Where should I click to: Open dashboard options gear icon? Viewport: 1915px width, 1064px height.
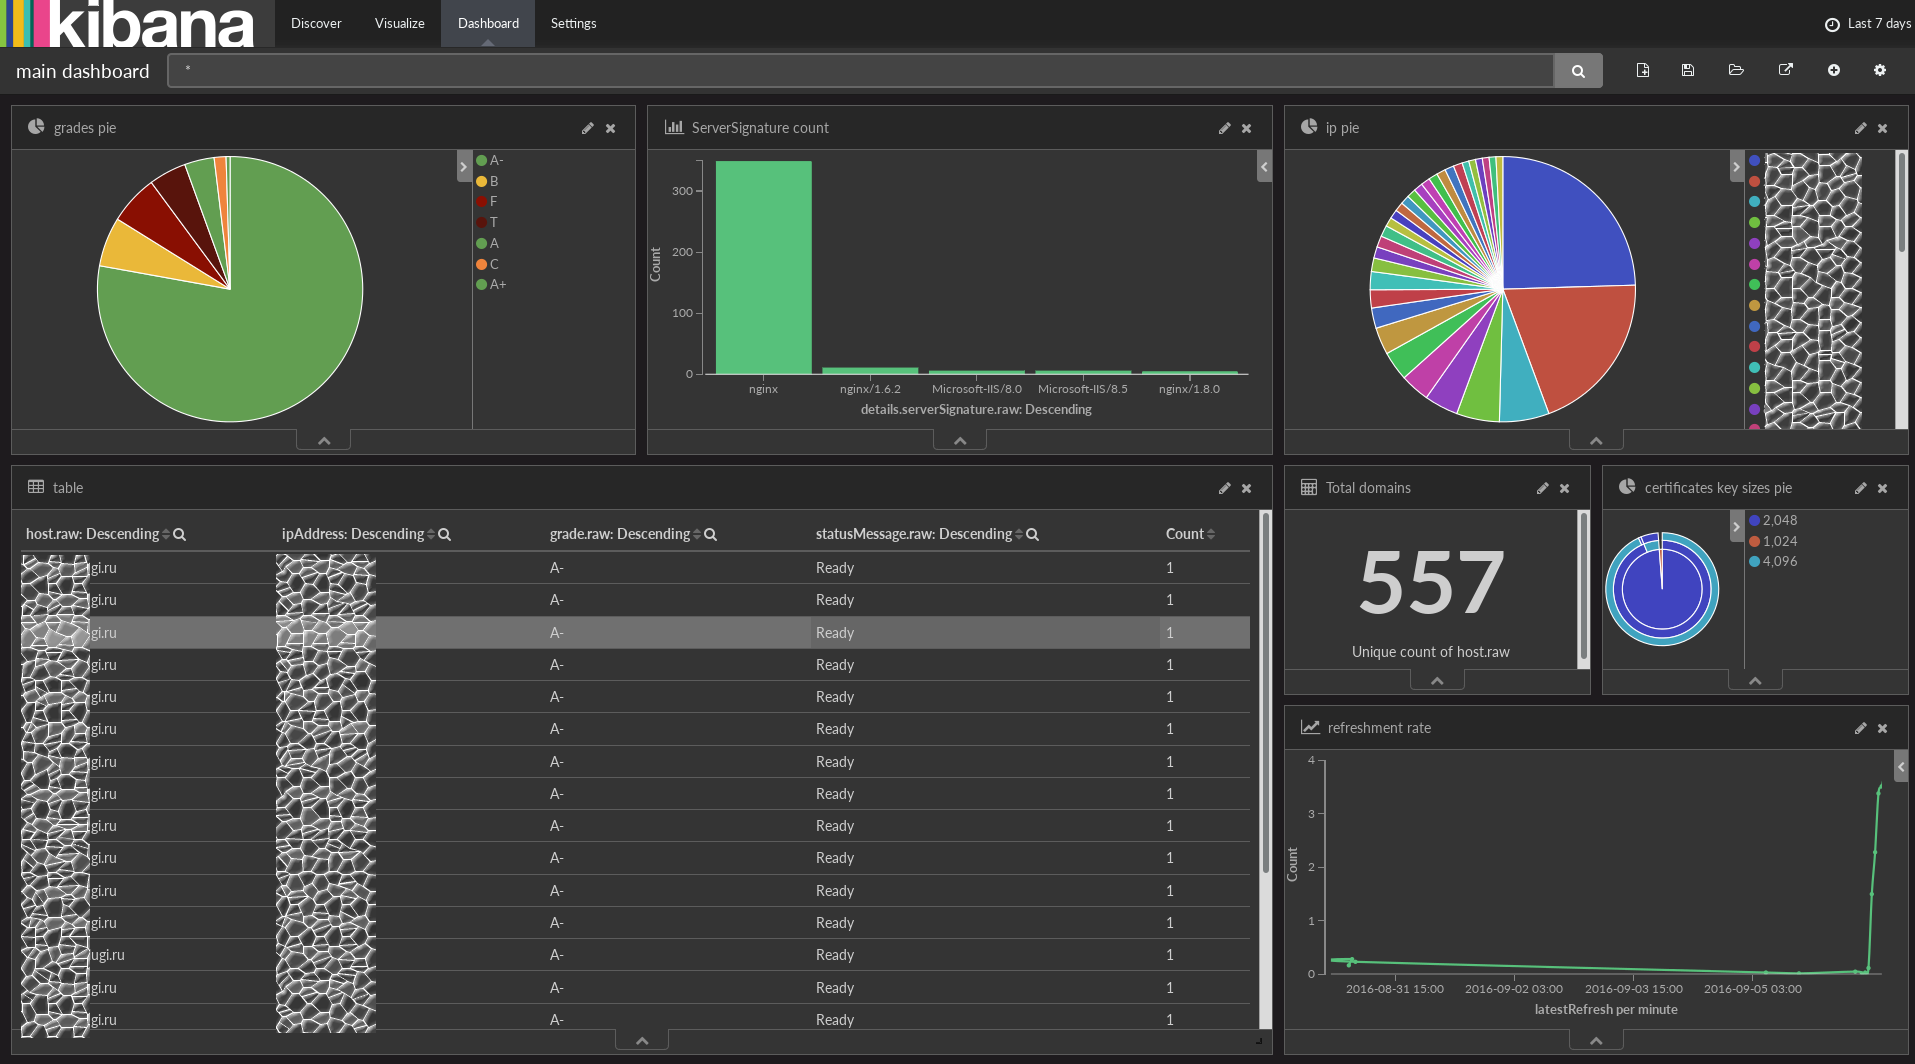coord(1880,70)
